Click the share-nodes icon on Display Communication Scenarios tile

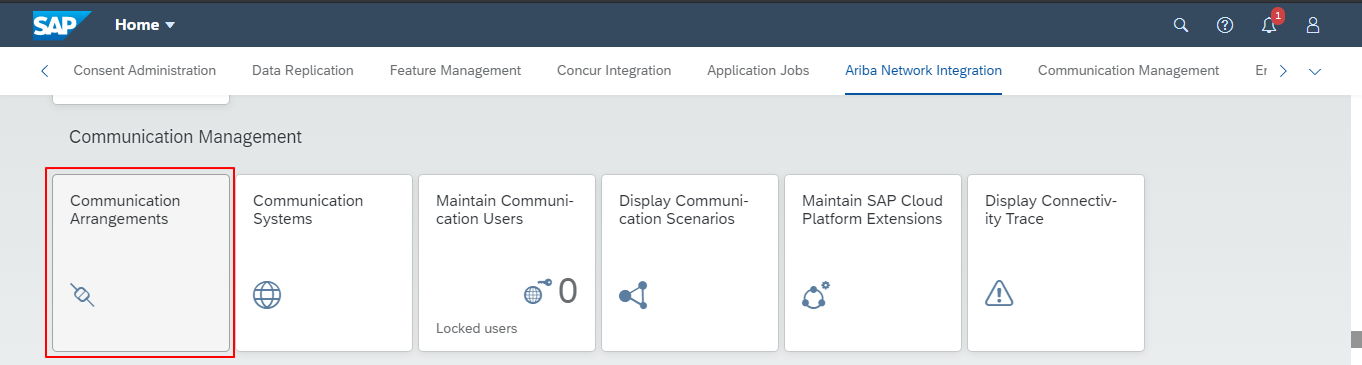pyautogui.click(x=633, y=294)
